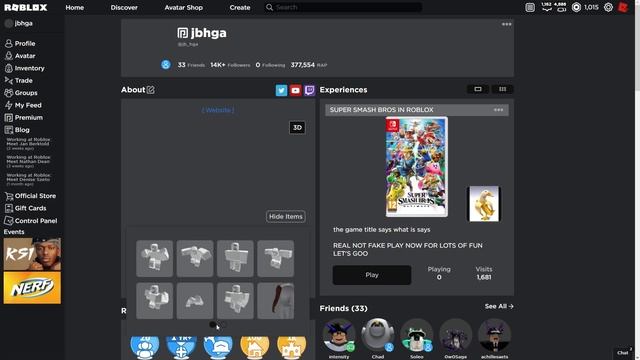Open Avatar Shop in navigation
Viewport: 640px width, 360px height.
(x=184, y=7)
